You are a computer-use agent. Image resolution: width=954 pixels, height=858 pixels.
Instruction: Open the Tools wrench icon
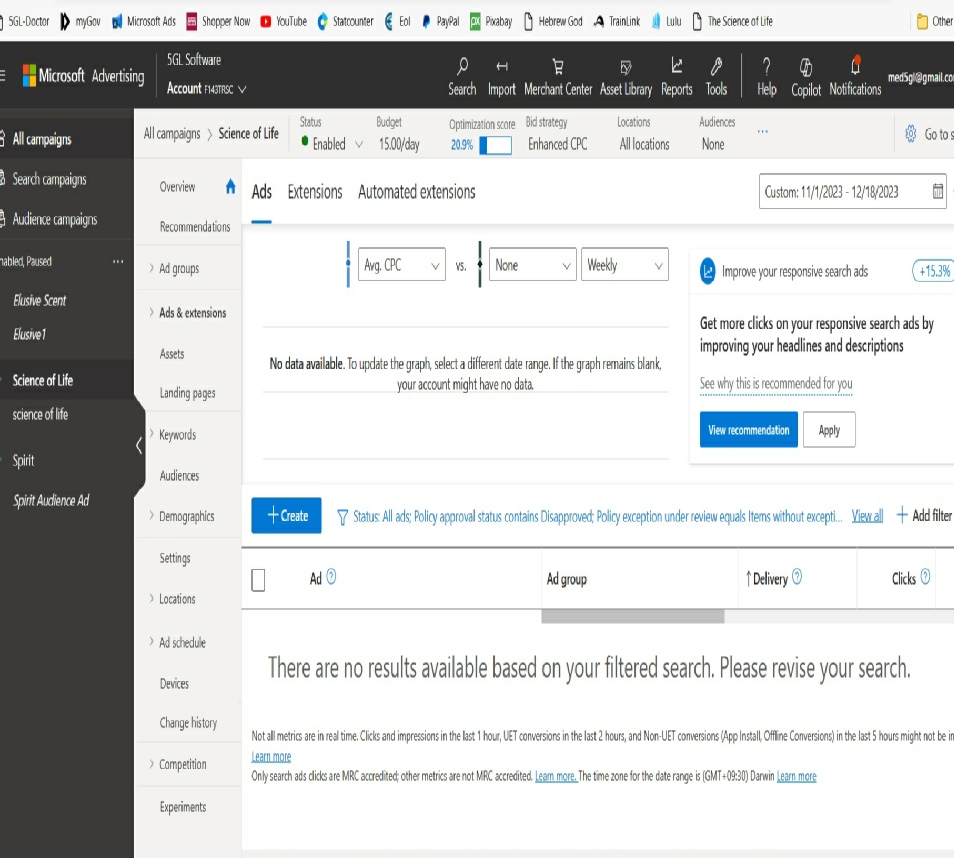tap(716, 66)
